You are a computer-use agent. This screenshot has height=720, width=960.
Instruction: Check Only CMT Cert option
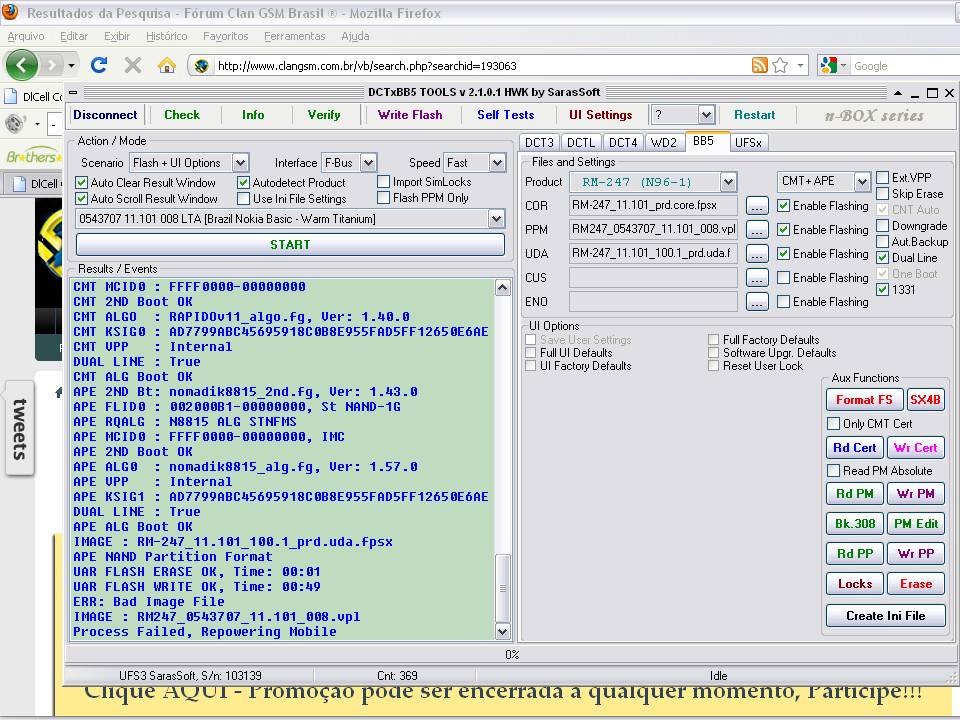coord(833,424)
